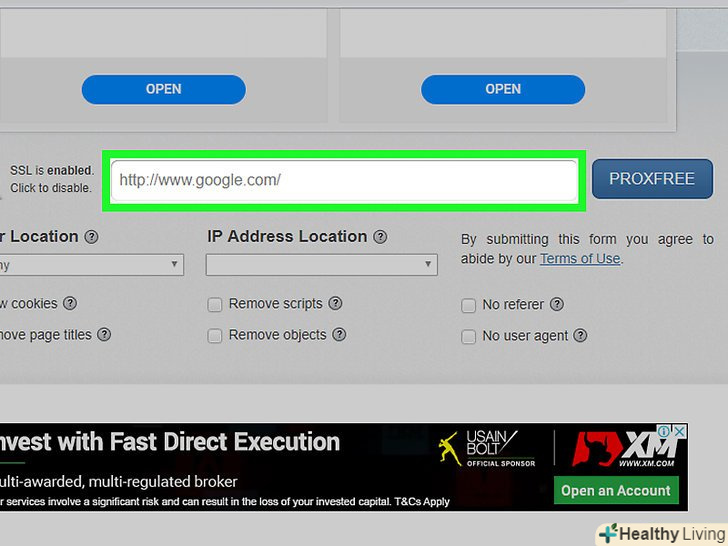Show help for cookies option
This screenshot has width=728, height=546.
(x=70, y=304)
